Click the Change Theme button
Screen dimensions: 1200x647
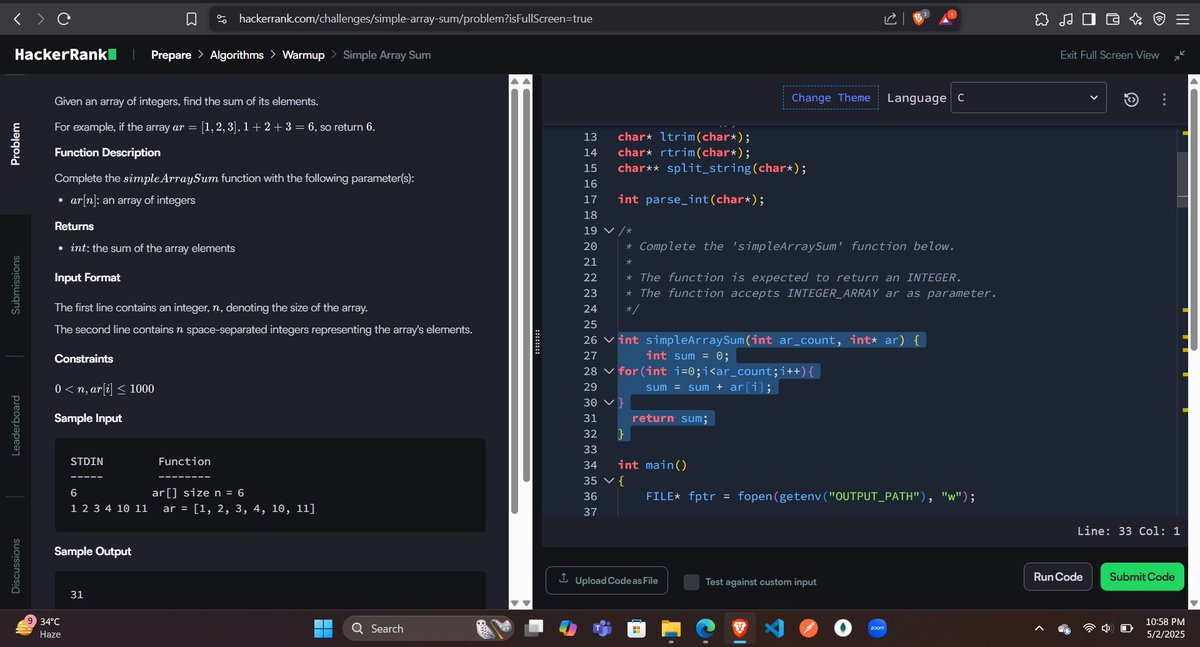pos(830,98)
